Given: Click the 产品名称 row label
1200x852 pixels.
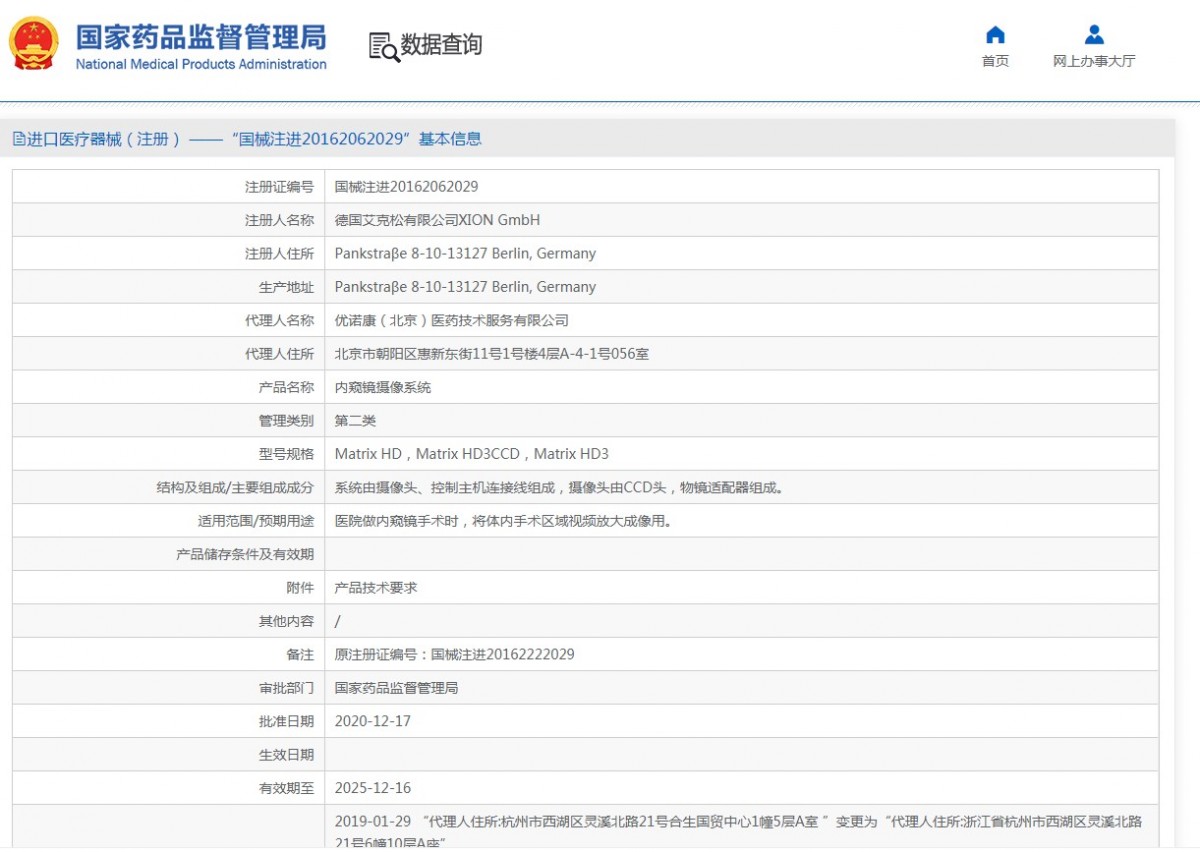Looking at the screenshot, I should [286, 387].
